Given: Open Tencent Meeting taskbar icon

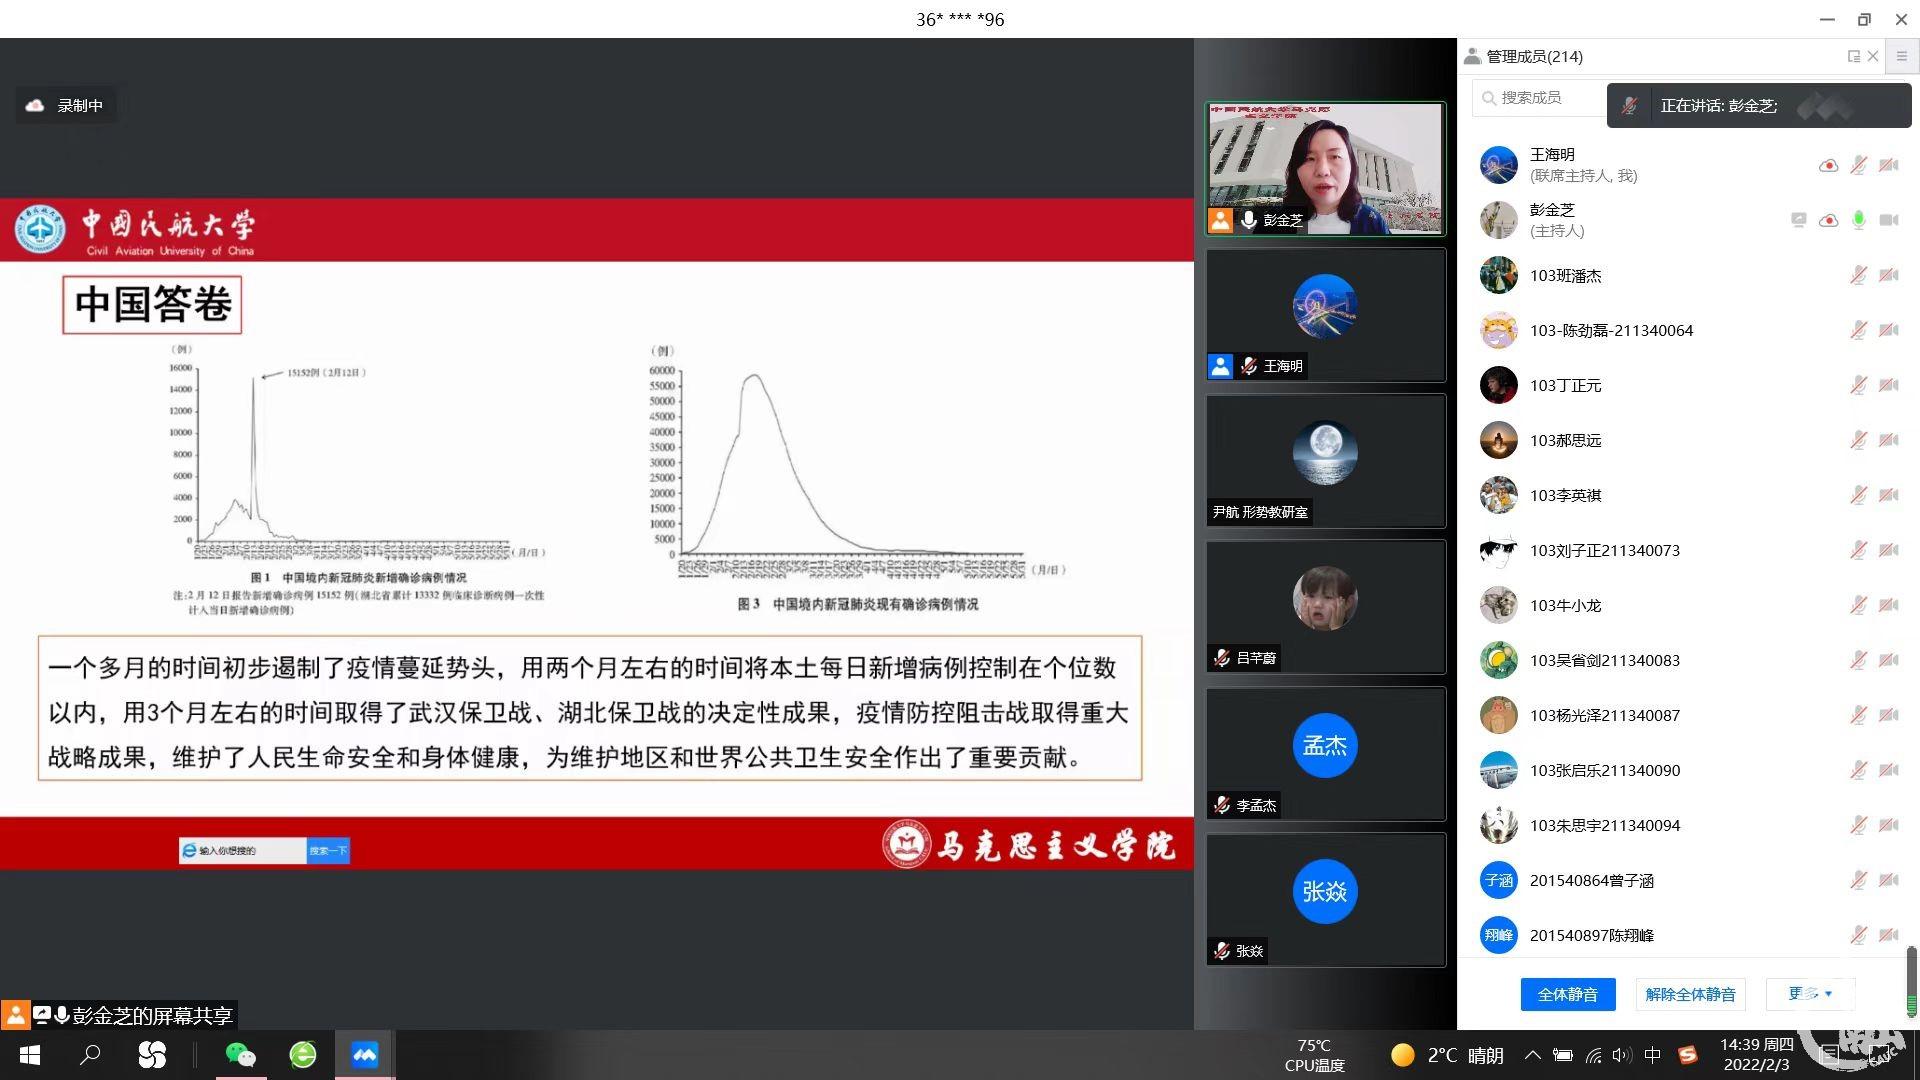Looking at the screenshot, I should click(364, 1054).
